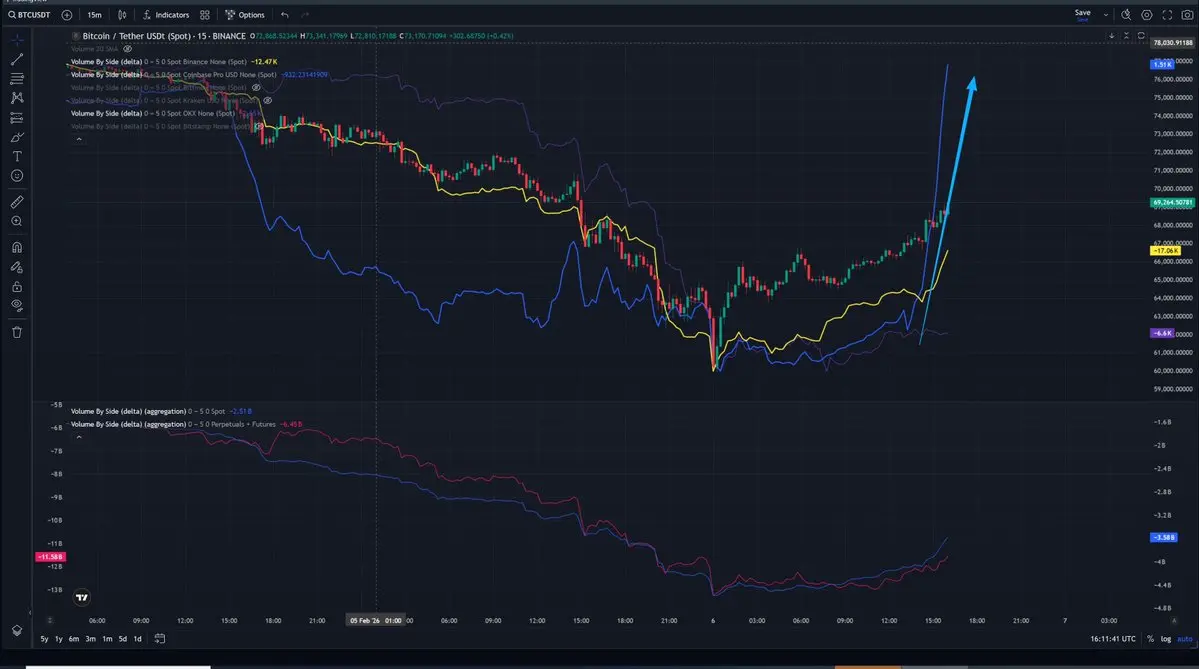Screen dimensions: 1199x669
Task: Open the object tree layers icon
Action: [x=17, y=630]
